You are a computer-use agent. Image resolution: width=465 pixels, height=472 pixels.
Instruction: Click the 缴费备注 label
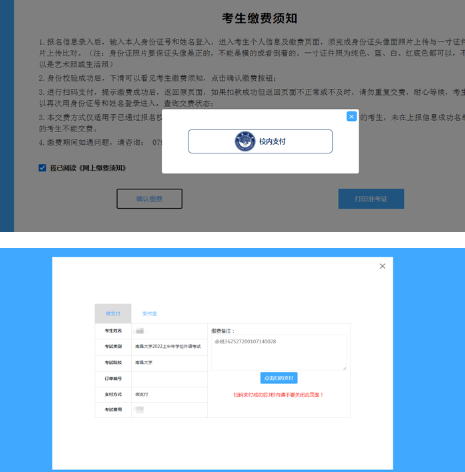pyautogui.click(x=223, y=331)
